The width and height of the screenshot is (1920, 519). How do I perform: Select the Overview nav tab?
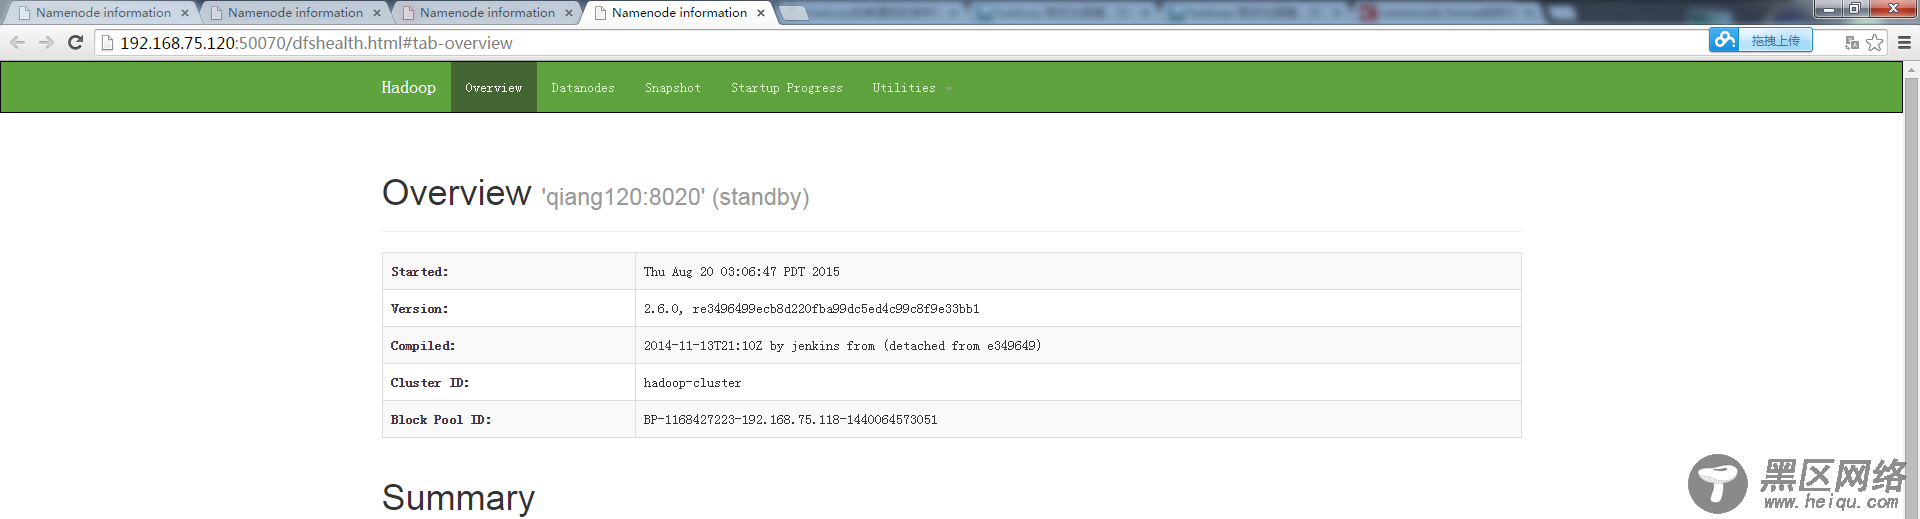pyautogui.click(x=494, y=88)
